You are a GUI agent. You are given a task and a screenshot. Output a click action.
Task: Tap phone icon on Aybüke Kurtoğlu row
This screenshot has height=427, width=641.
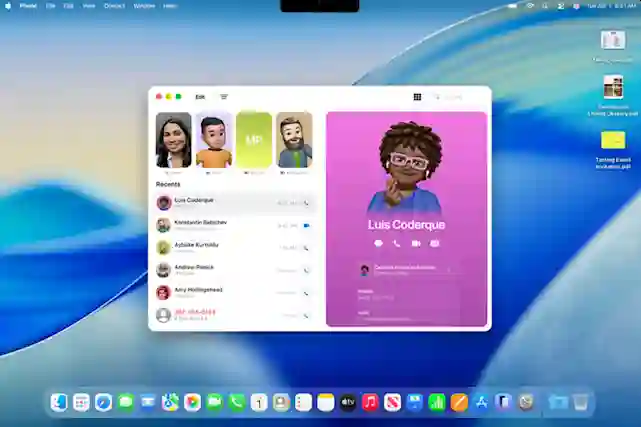pyautogui.click(x=306, y=248)
